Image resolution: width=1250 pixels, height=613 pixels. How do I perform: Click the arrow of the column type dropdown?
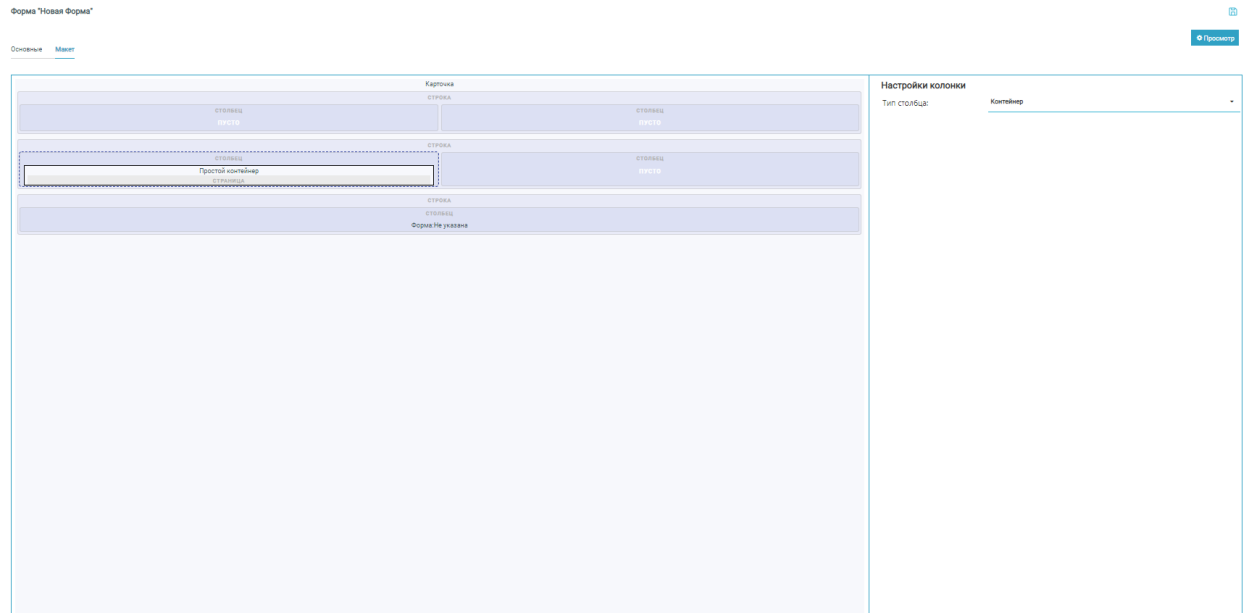click(1232, 101)
